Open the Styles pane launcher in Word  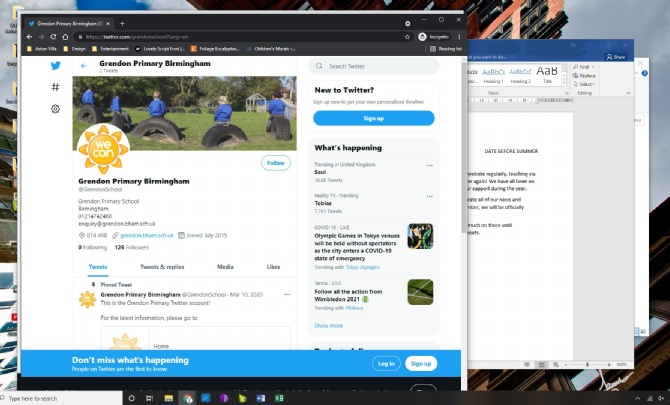(x=567, y=93)
